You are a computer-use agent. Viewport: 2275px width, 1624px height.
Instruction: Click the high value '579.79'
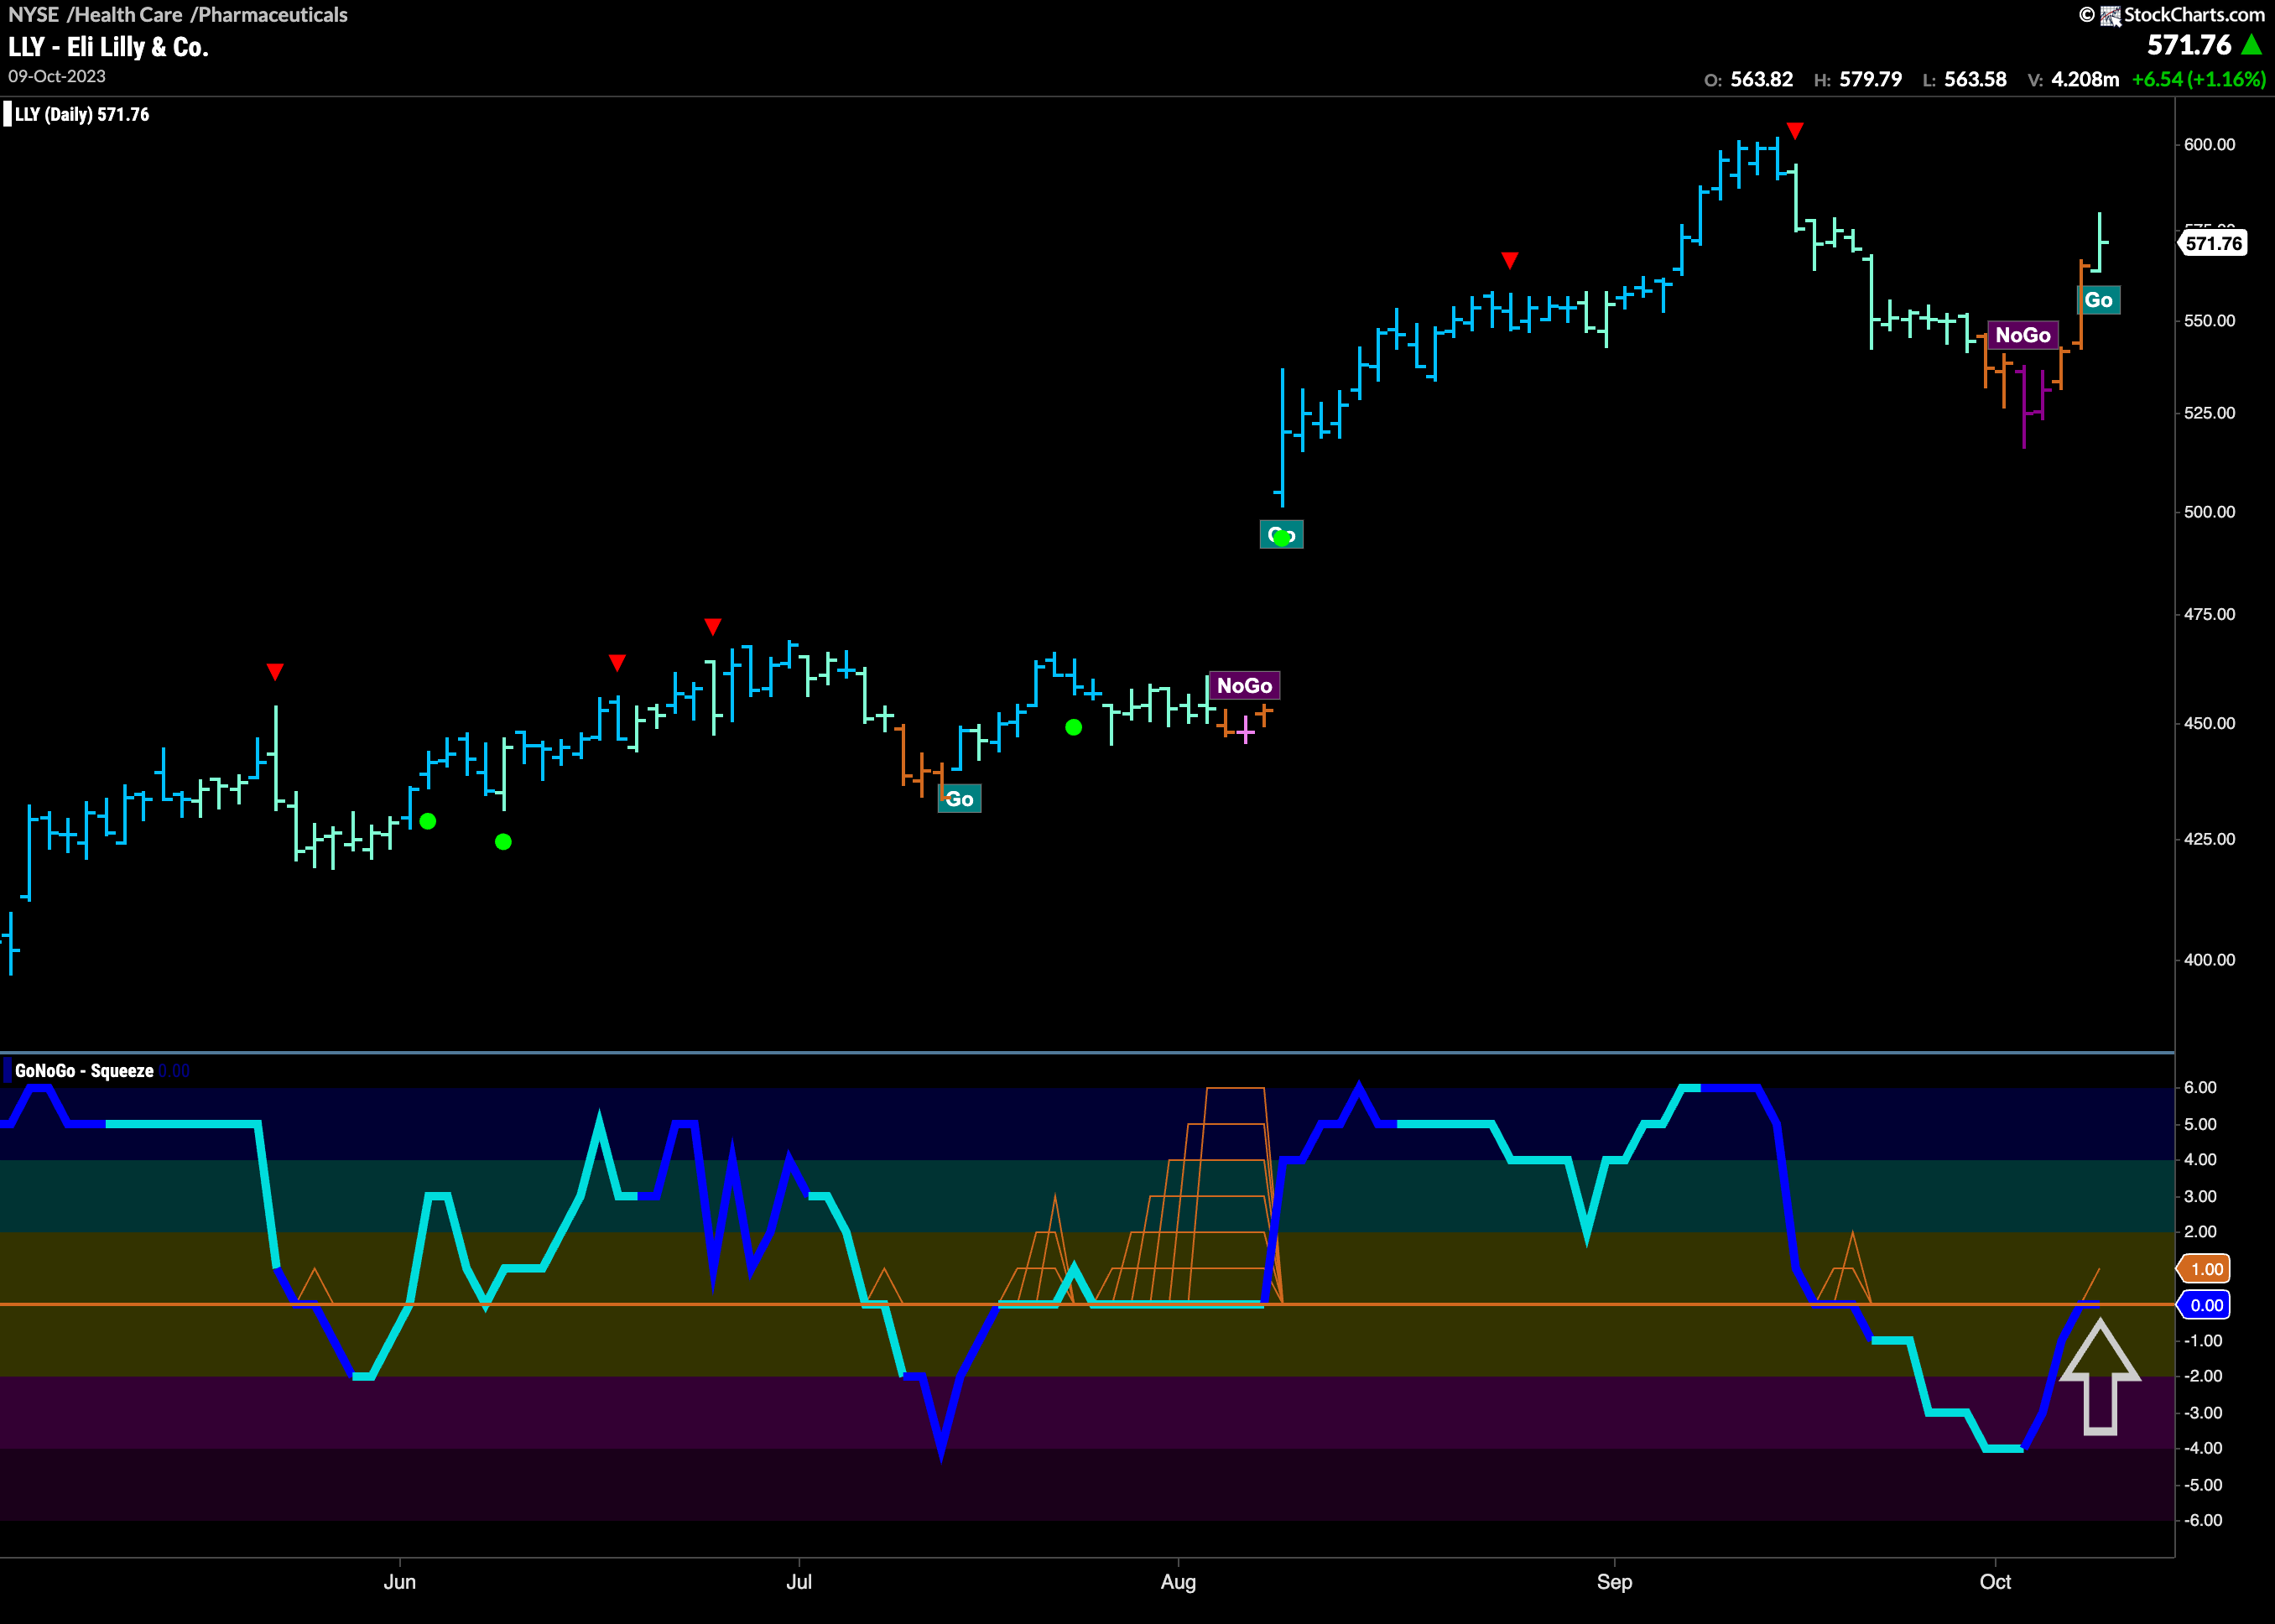pos(1871,79)
